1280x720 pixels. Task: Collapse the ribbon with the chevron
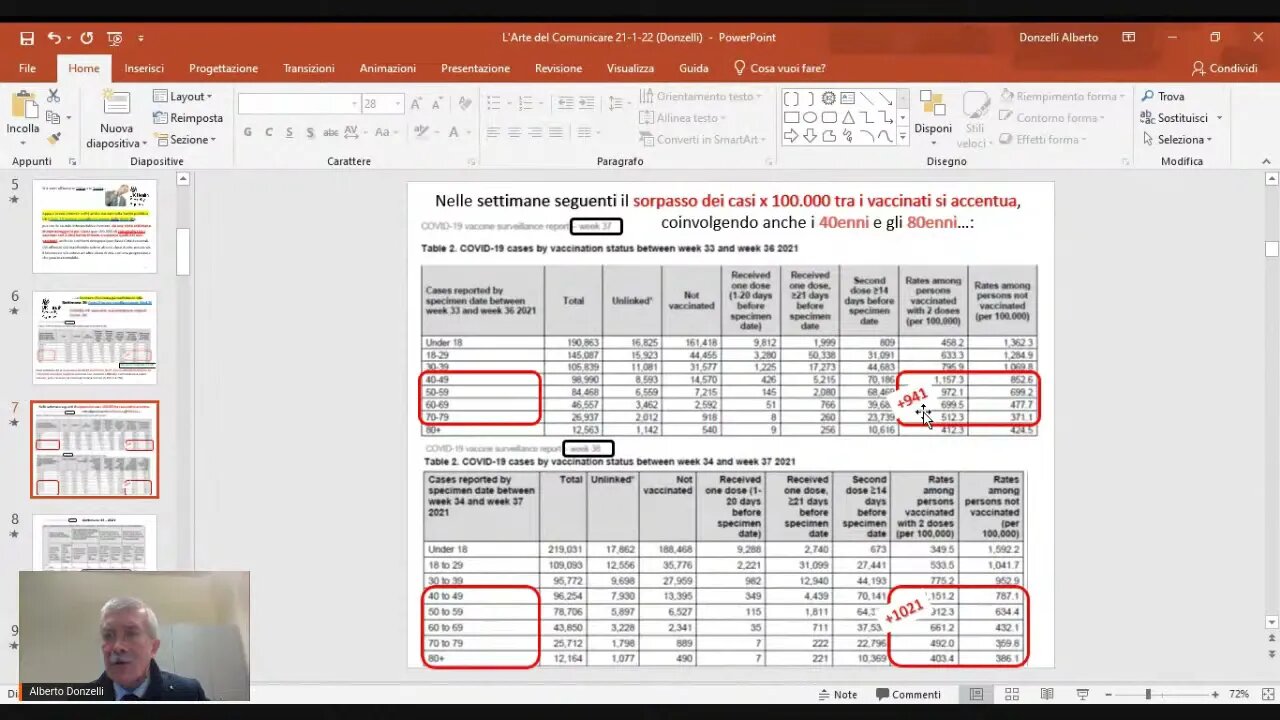click(x=1267, y=161)
